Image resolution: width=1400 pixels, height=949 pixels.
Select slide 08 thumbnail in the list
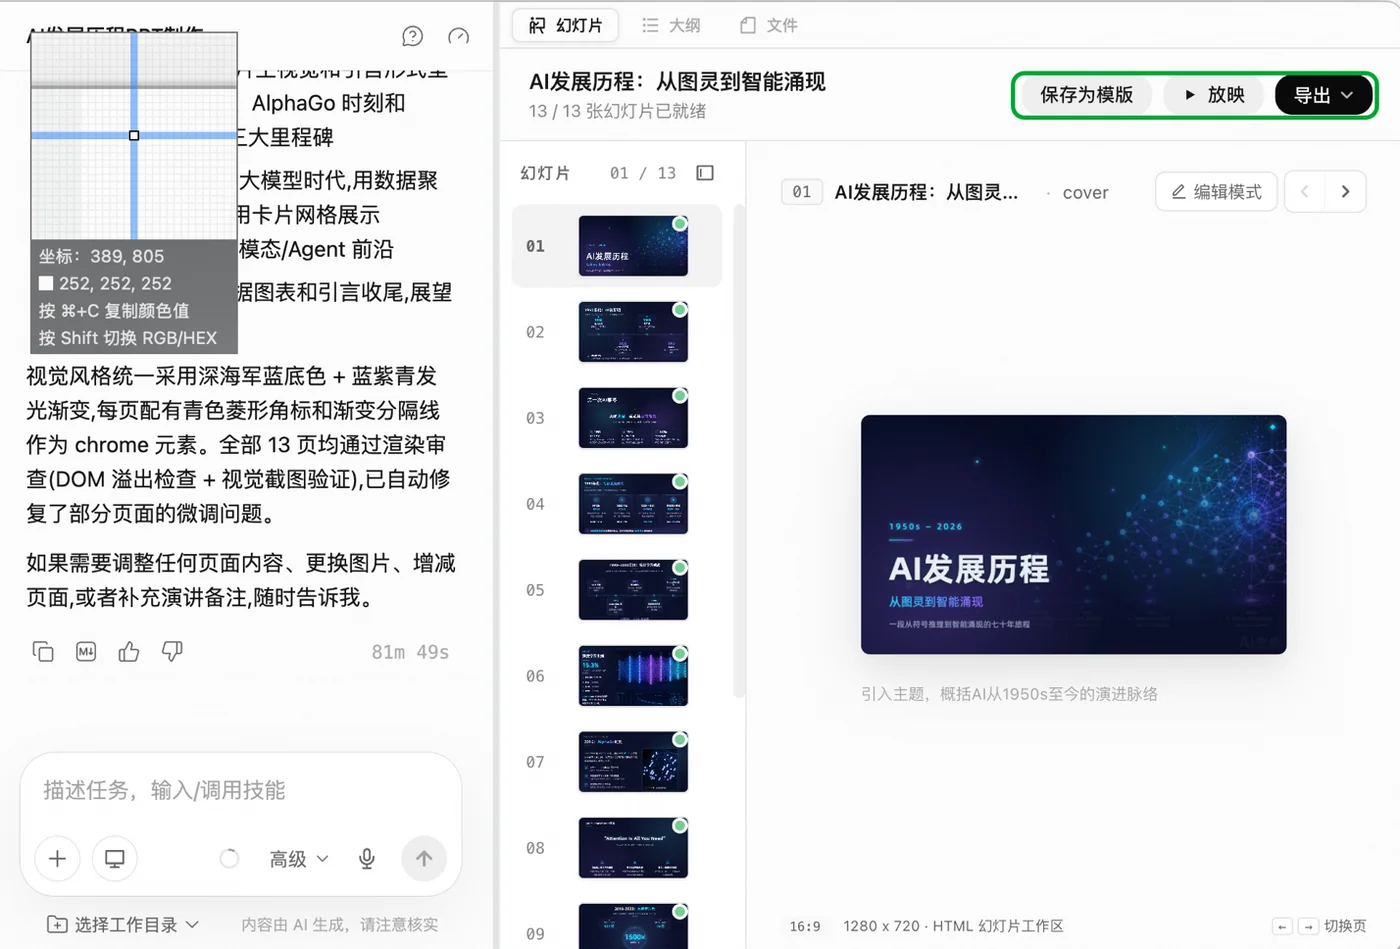click(633, 848)
